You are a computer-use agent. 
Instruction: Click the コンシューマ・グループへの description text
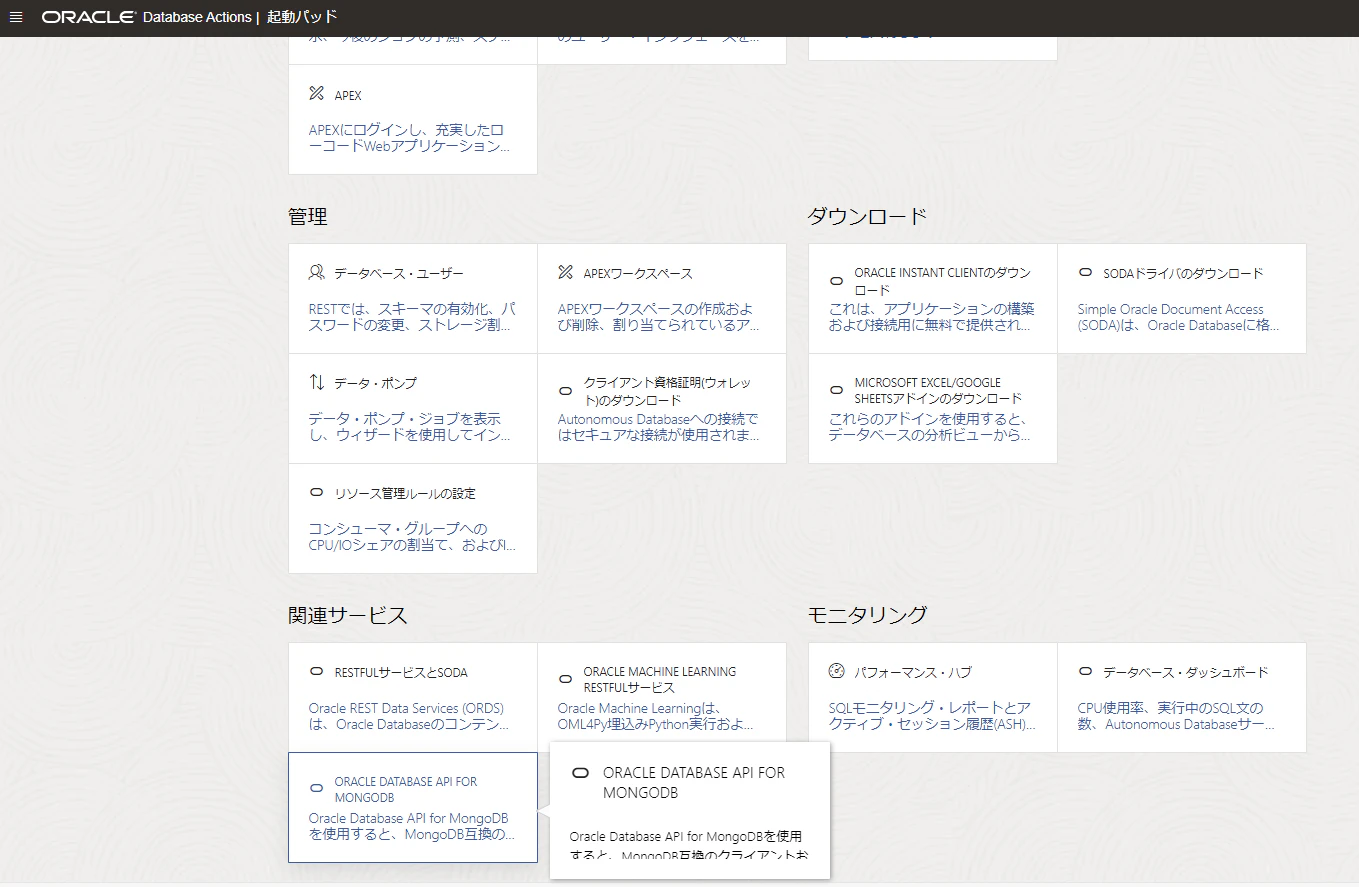[413, 536]
